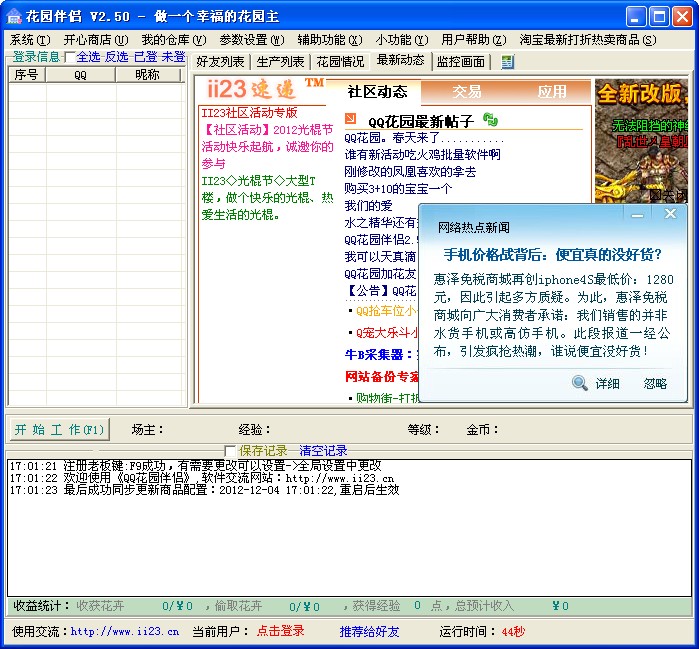The height and width of the screenshot is (649, 699).
Task: Expand the 我的仓库 menu
Action: click(x=172, y=40)
